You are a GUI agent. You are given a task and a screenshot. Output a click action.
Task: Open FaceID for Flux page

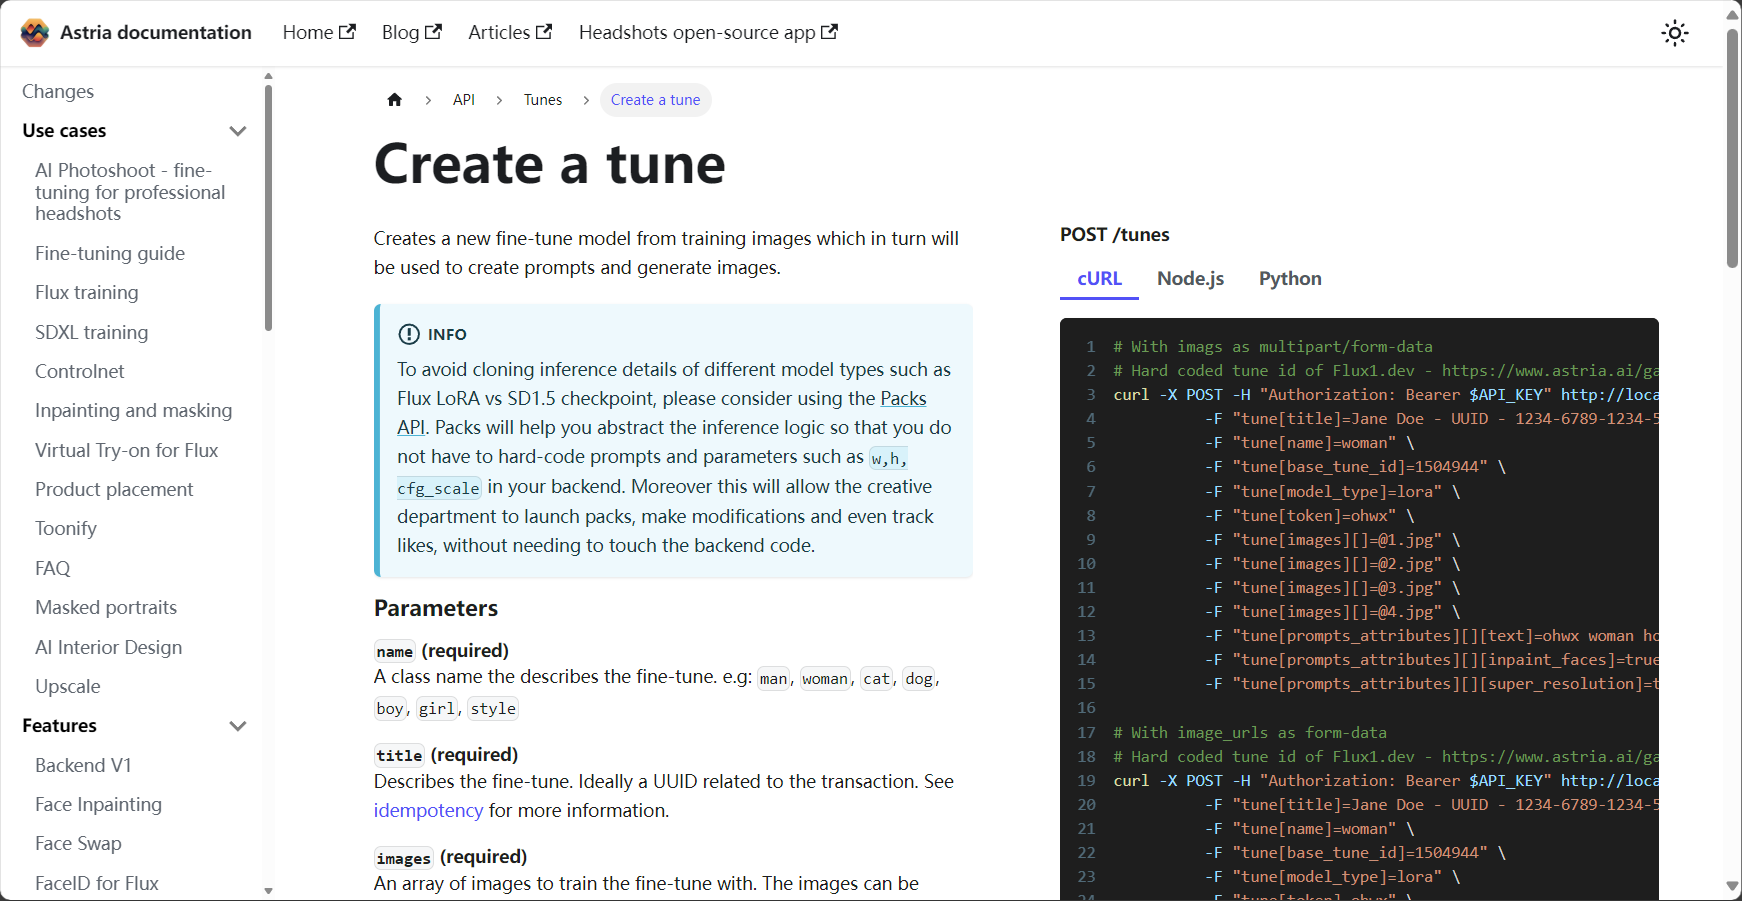[97, 883]
